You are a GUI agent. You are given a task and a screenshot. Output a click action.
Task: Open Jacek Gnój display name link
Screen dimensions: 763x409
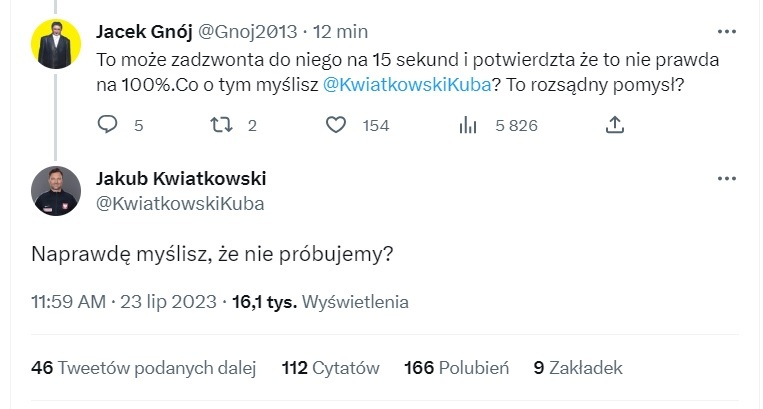(x=145, y=32)
